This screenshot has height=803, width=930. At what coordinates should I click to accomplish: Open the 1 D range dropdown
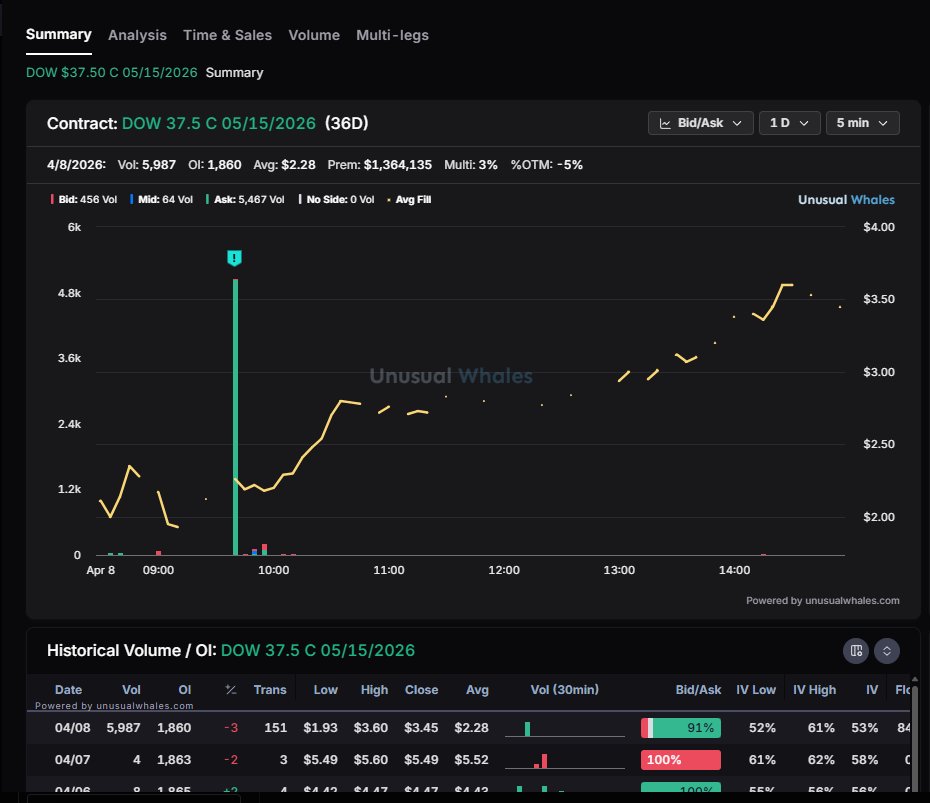coord(789,123)
